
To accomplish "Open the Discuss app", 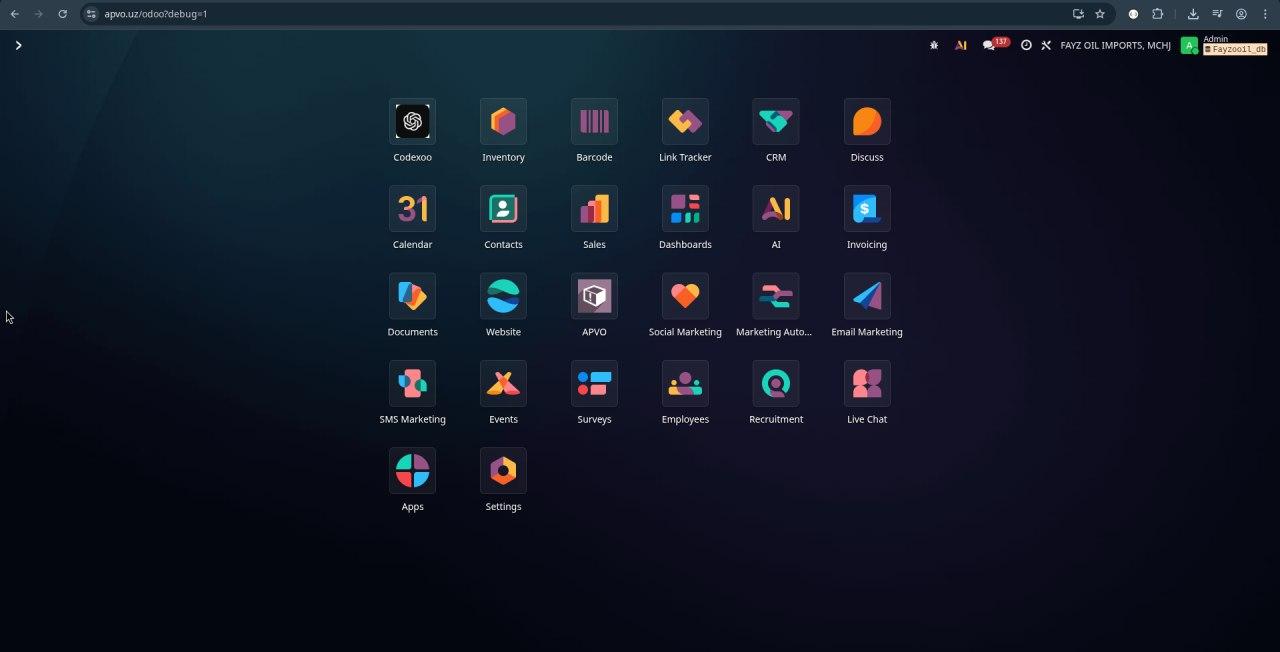I will 867,122.
